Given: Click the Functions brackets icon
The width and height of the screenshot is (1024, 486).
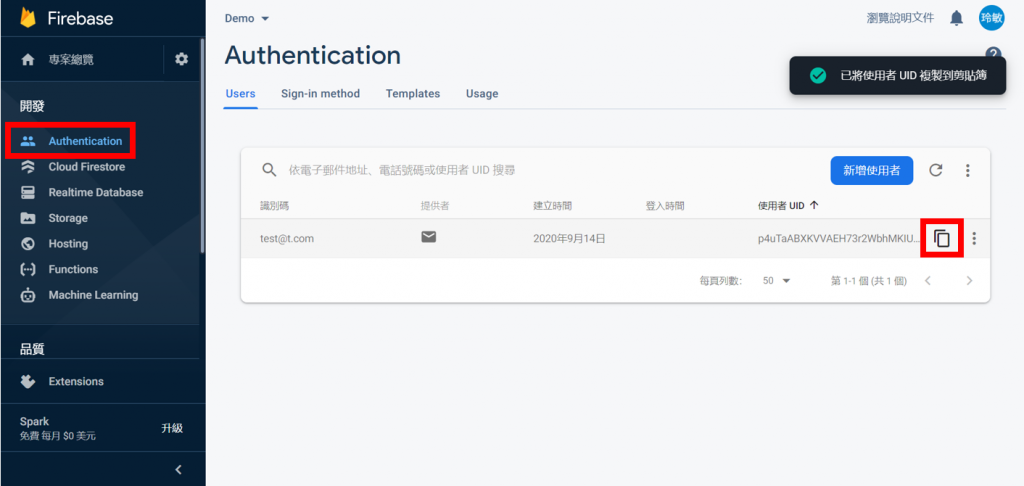Looking at the screenshot, I should [27, 269].
